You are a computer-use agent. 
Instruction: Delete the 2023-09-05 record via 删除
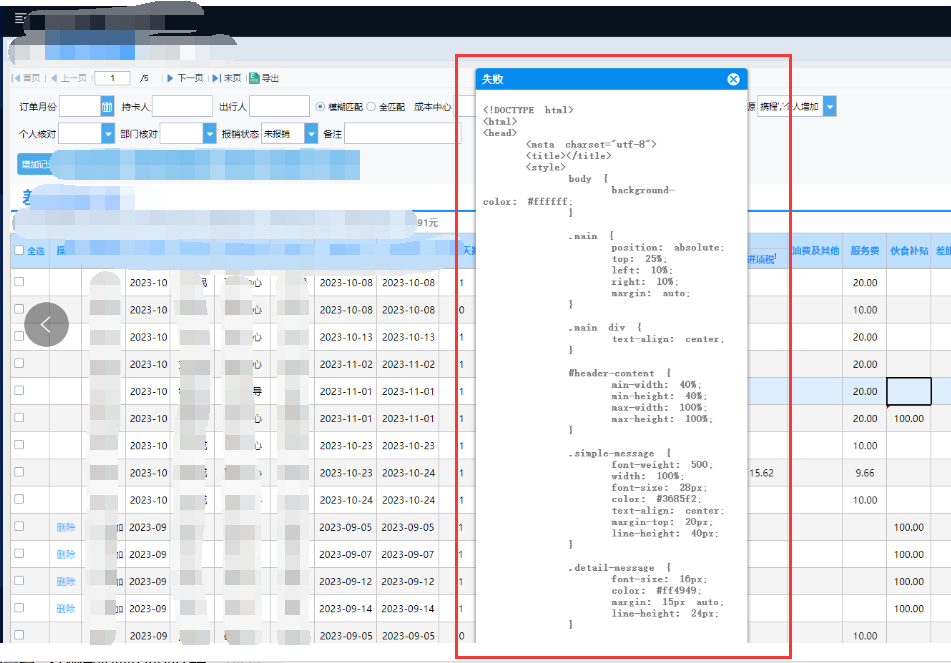[x=66, y=527]
